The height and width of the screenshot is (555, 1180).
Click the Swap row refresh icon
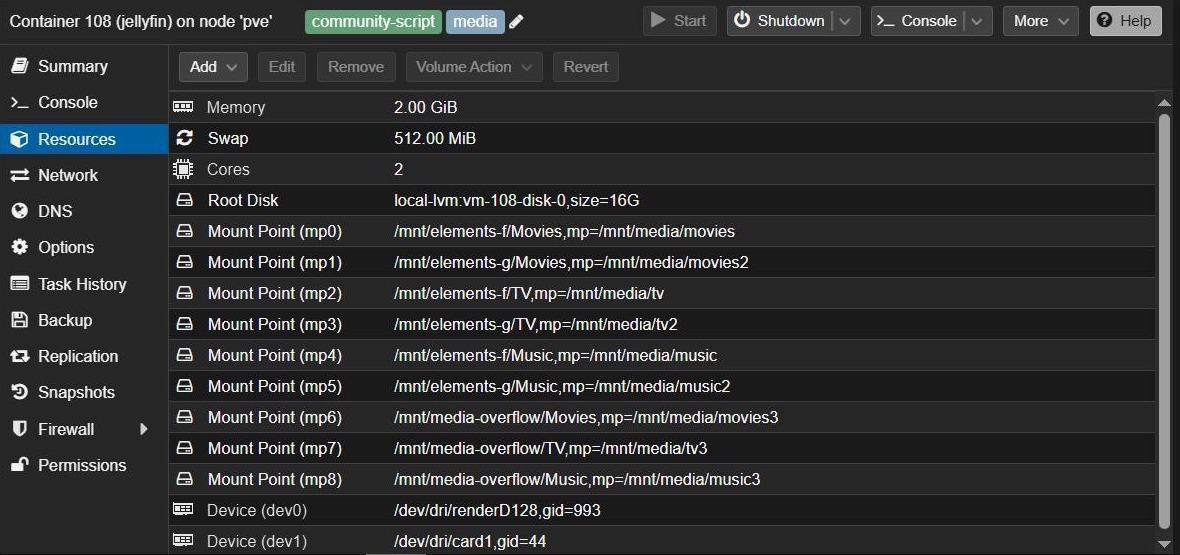click(x=184, y=139)
